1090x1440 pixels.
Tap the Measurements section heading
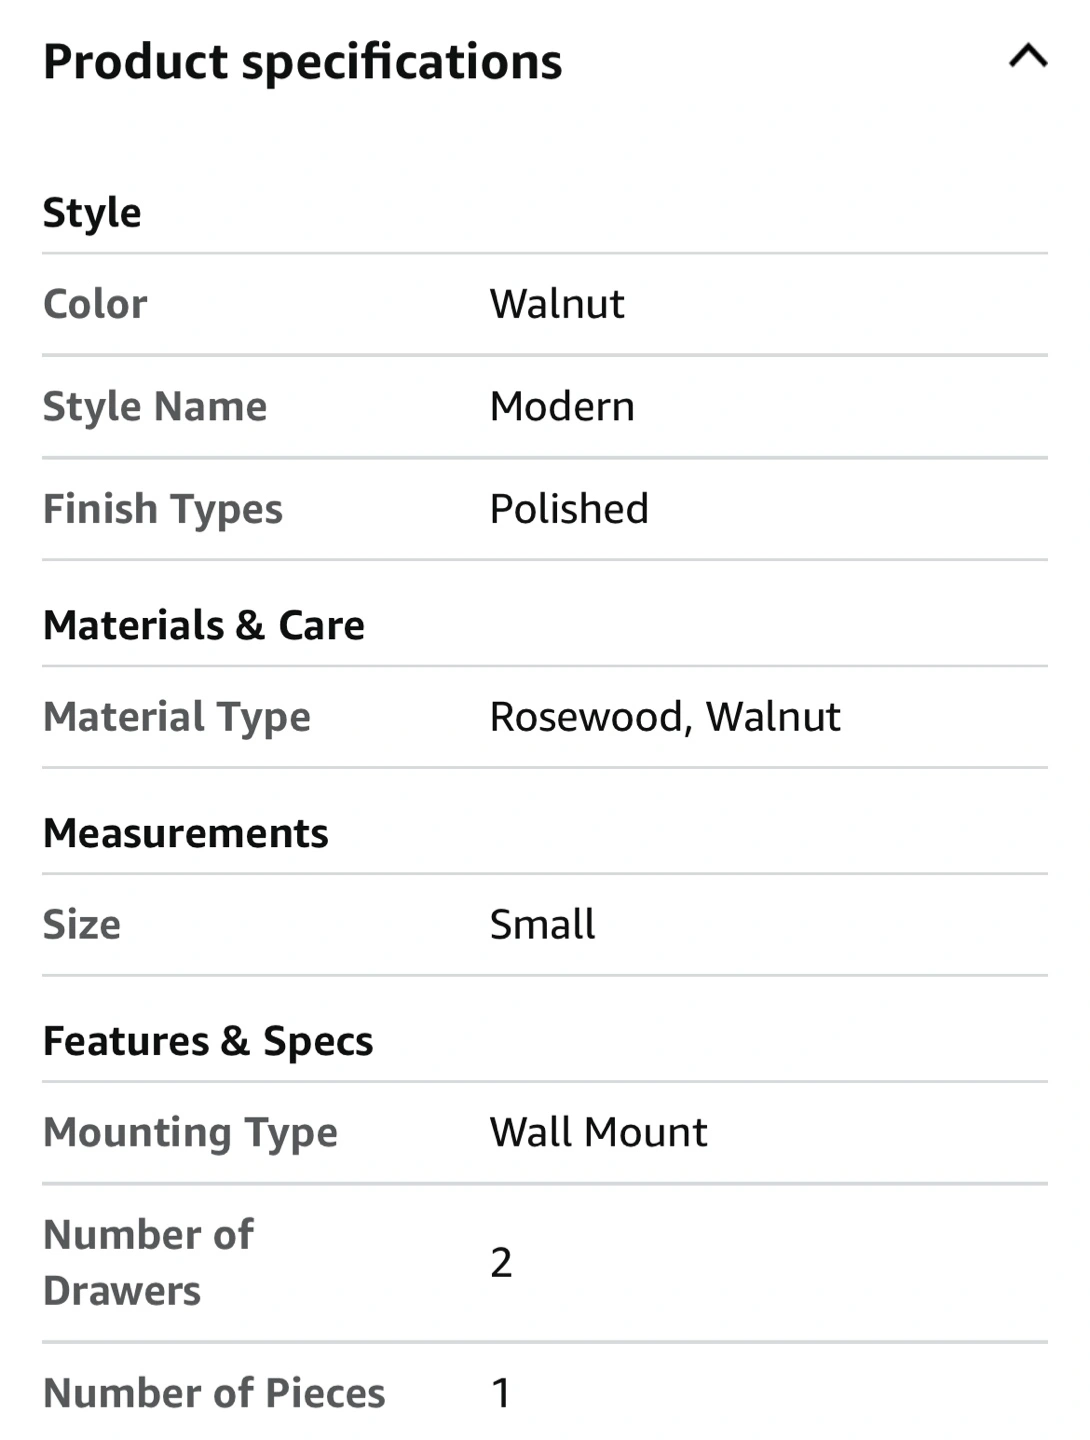point(186,834)
